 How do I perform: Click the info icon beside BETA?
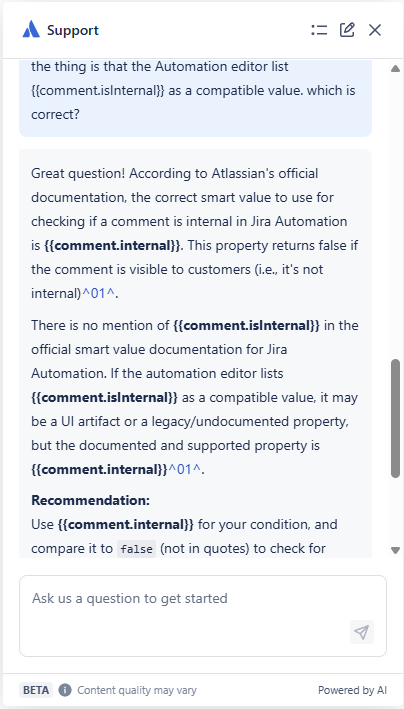(65, 690)
